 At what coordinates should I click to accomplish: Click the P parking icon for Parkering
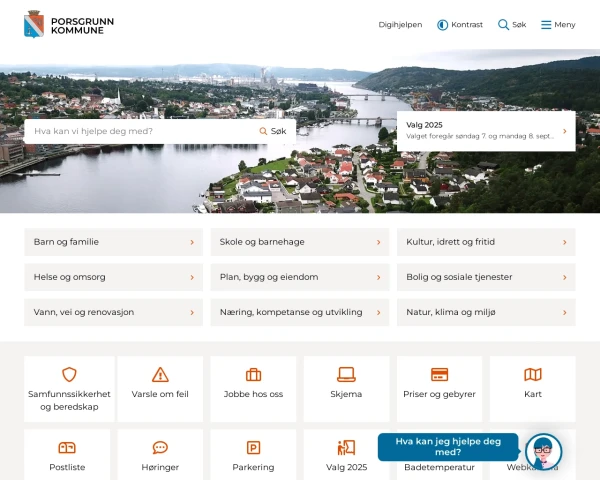[x=253, y=447]
